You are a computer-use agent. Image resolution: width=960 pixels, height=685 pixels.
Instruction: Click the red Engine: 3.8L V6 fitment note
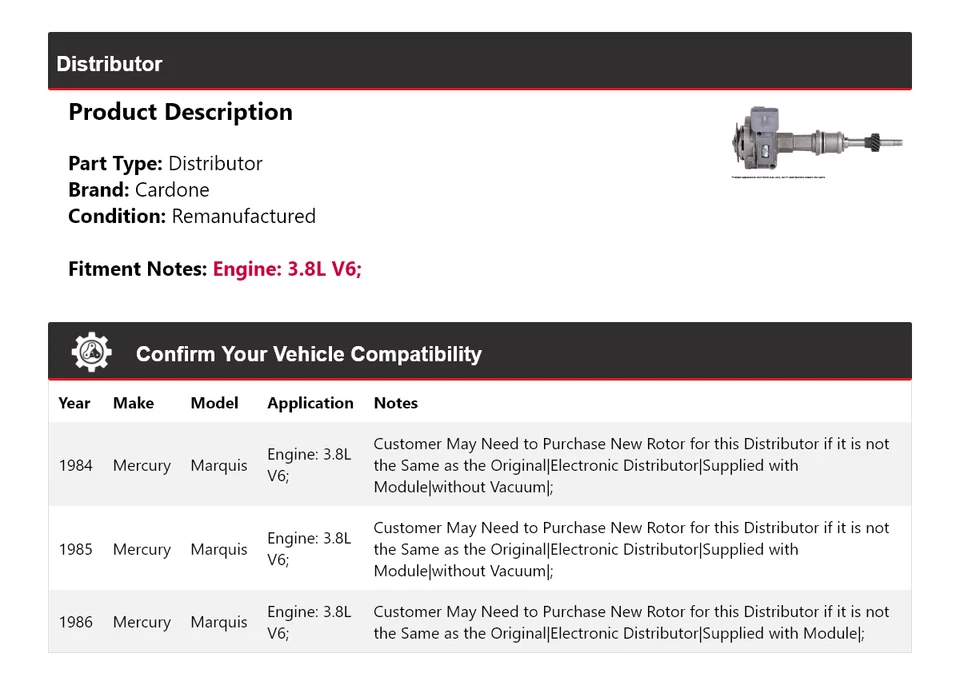coord(287,269)
